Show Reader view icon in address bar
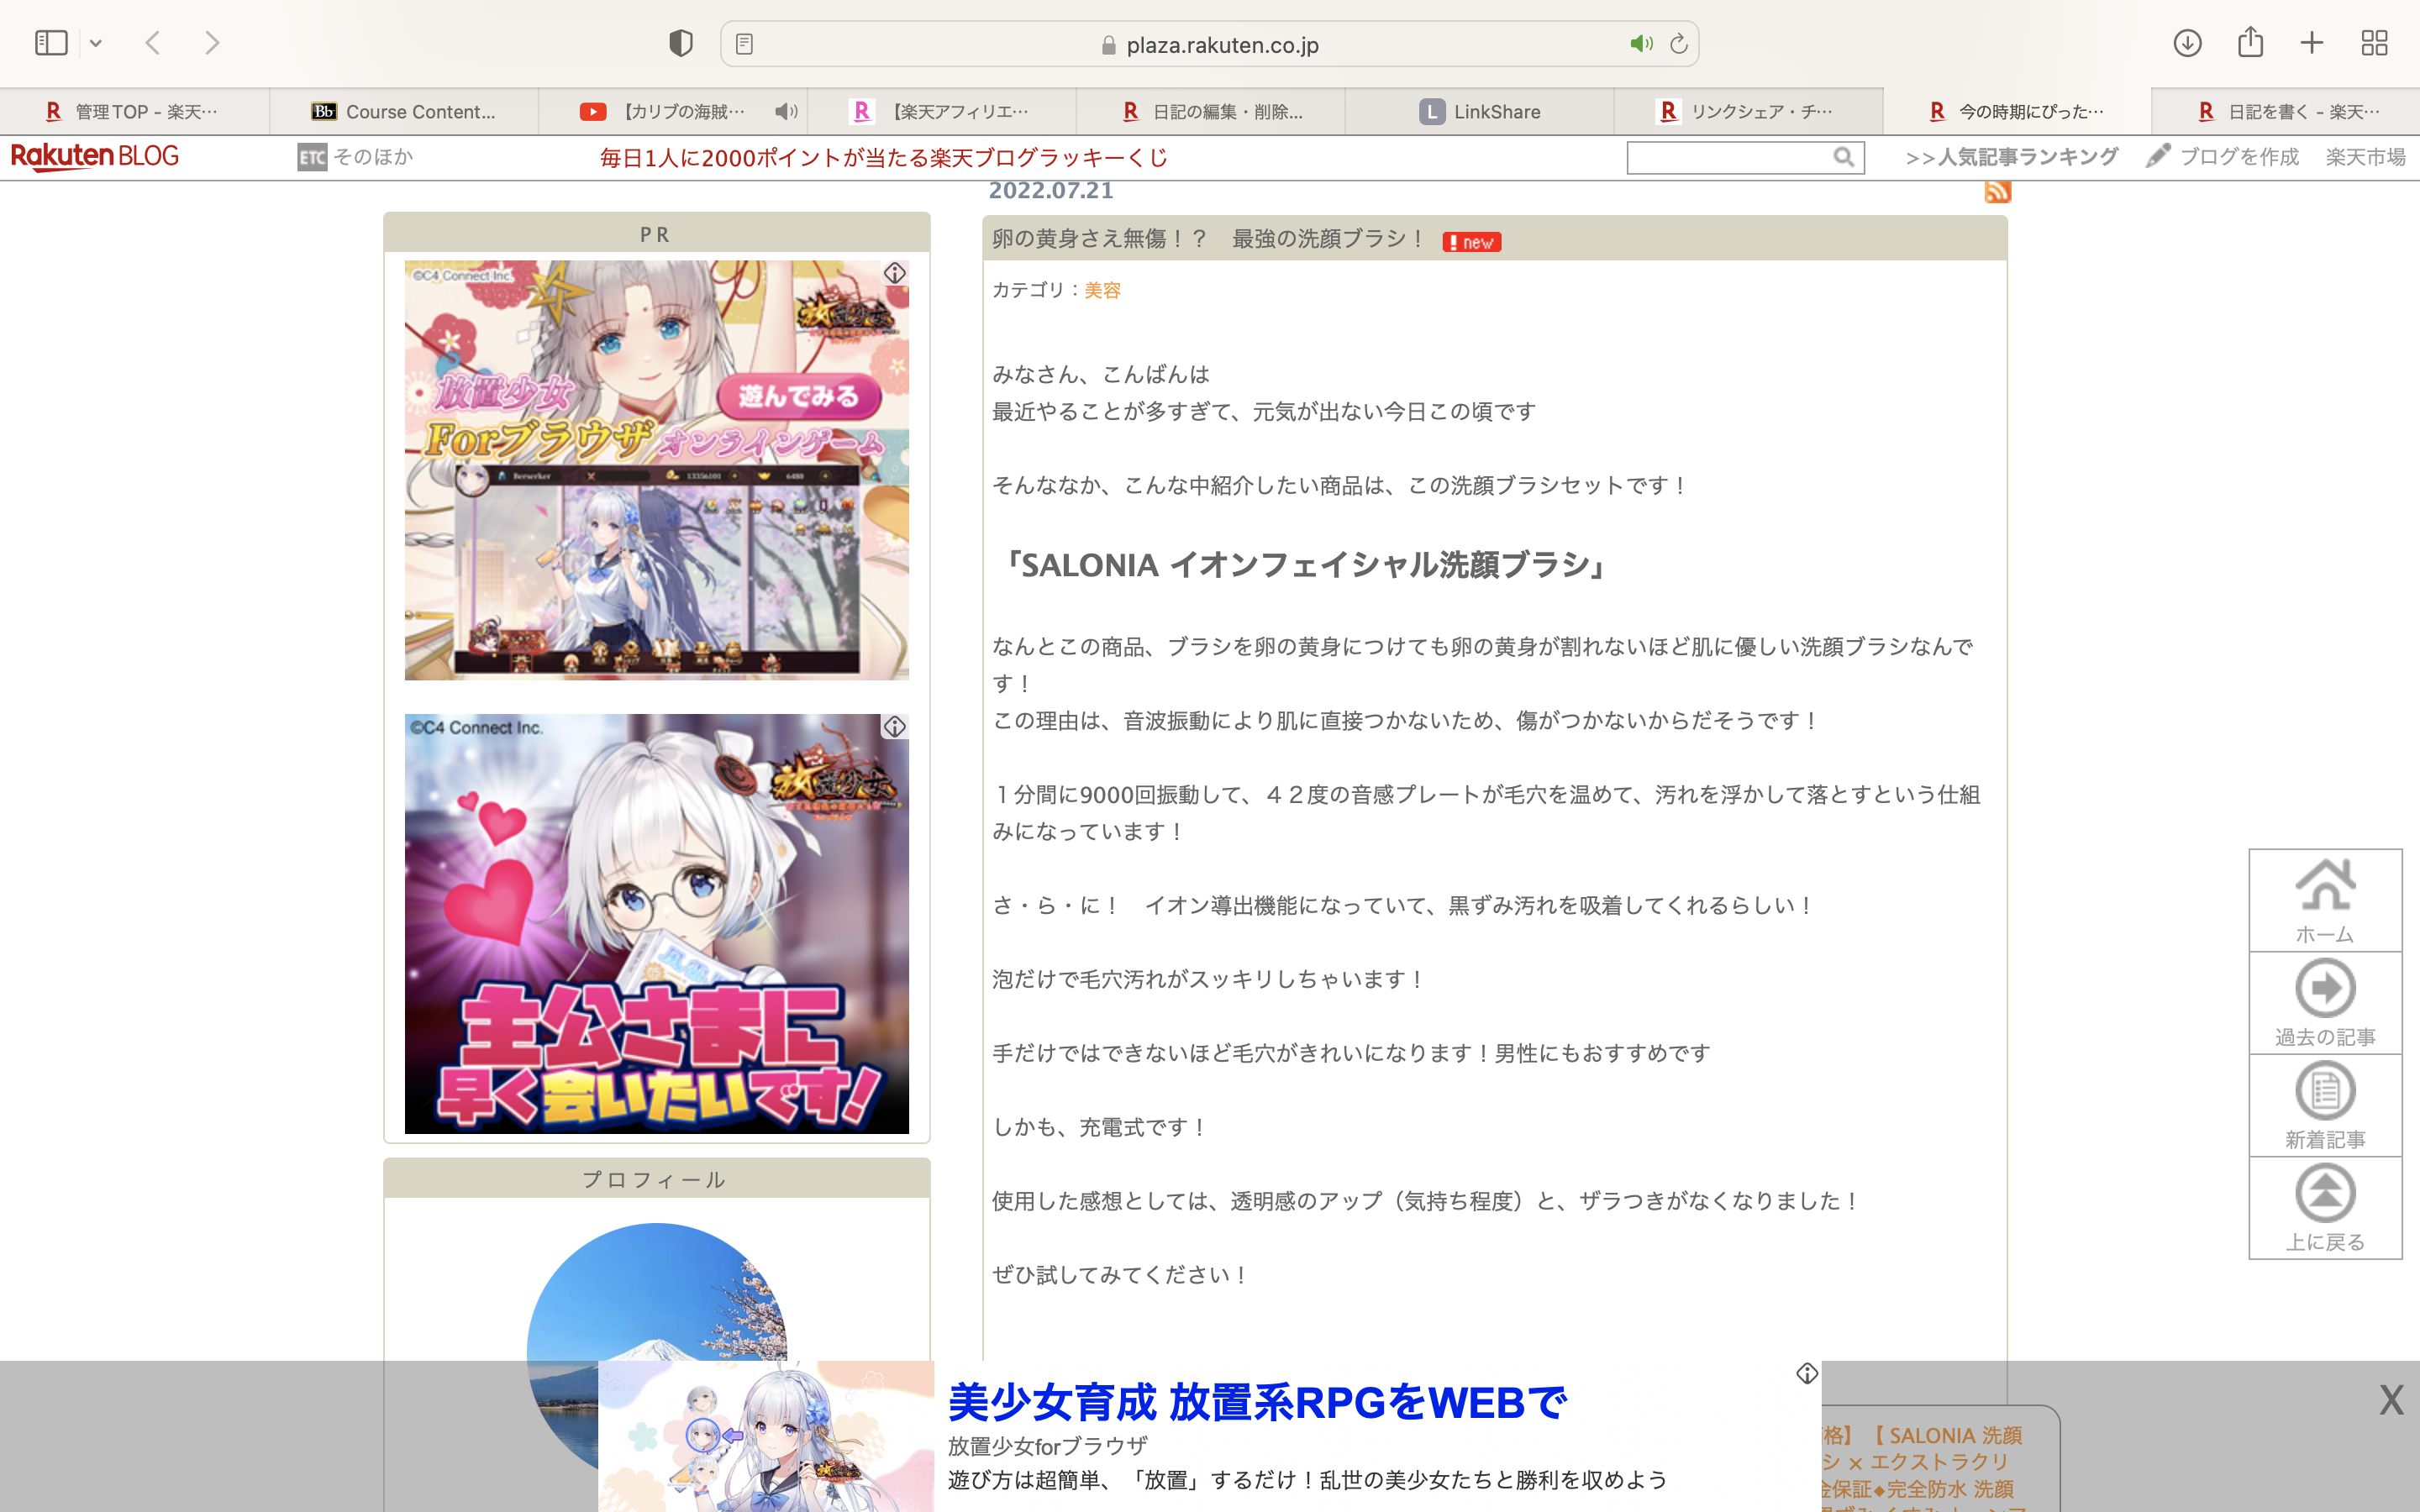The width and height of the screenshot is (2420, 1512). coord(744,44)
